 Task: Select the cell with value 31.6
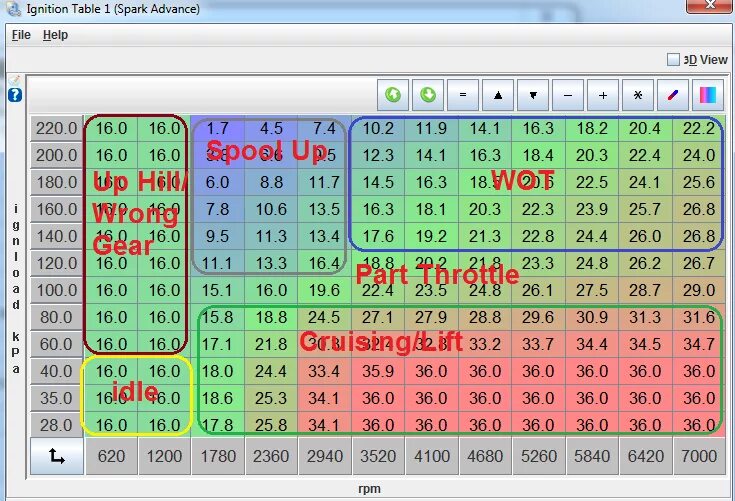tap(699, 317)
